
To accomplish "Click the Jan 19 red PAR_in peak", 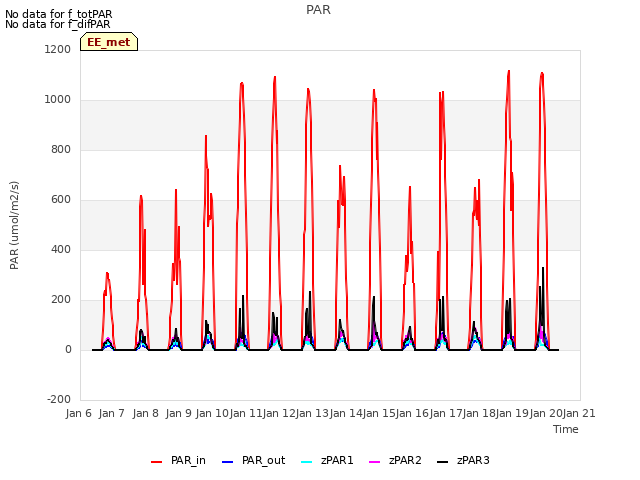I will point(509,72).
